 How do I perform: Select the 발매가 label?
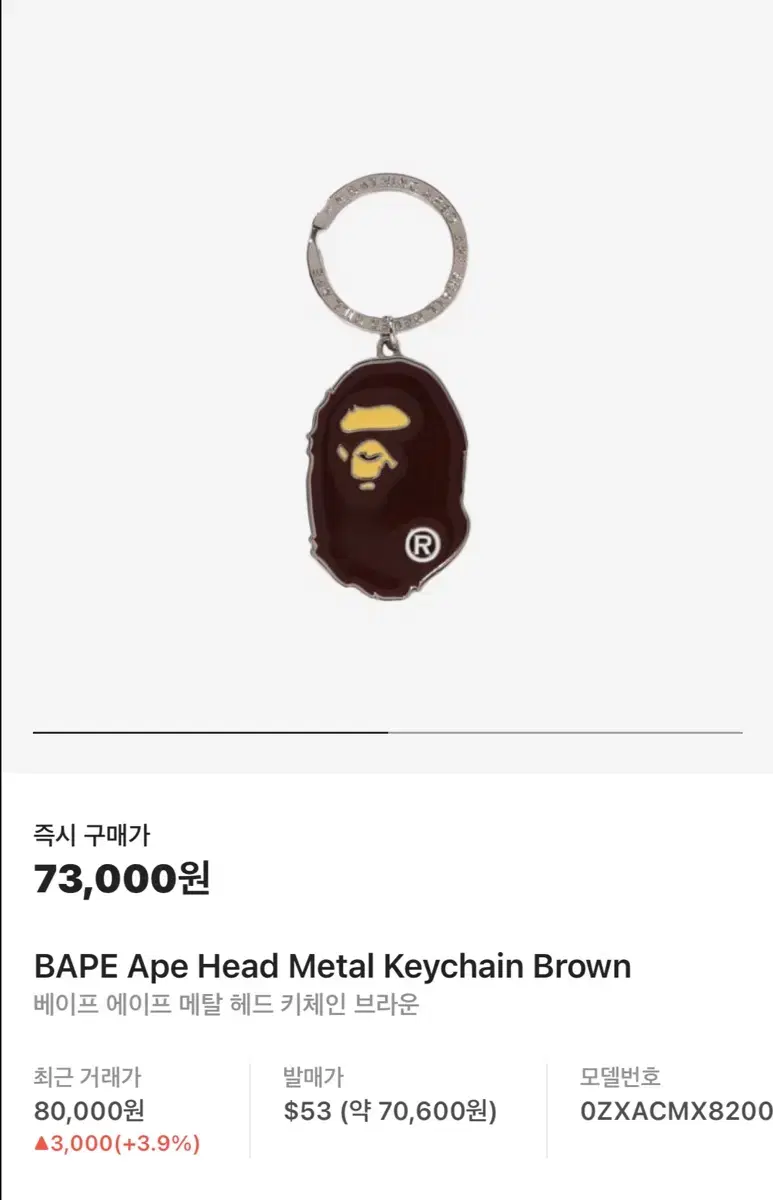313,1077
